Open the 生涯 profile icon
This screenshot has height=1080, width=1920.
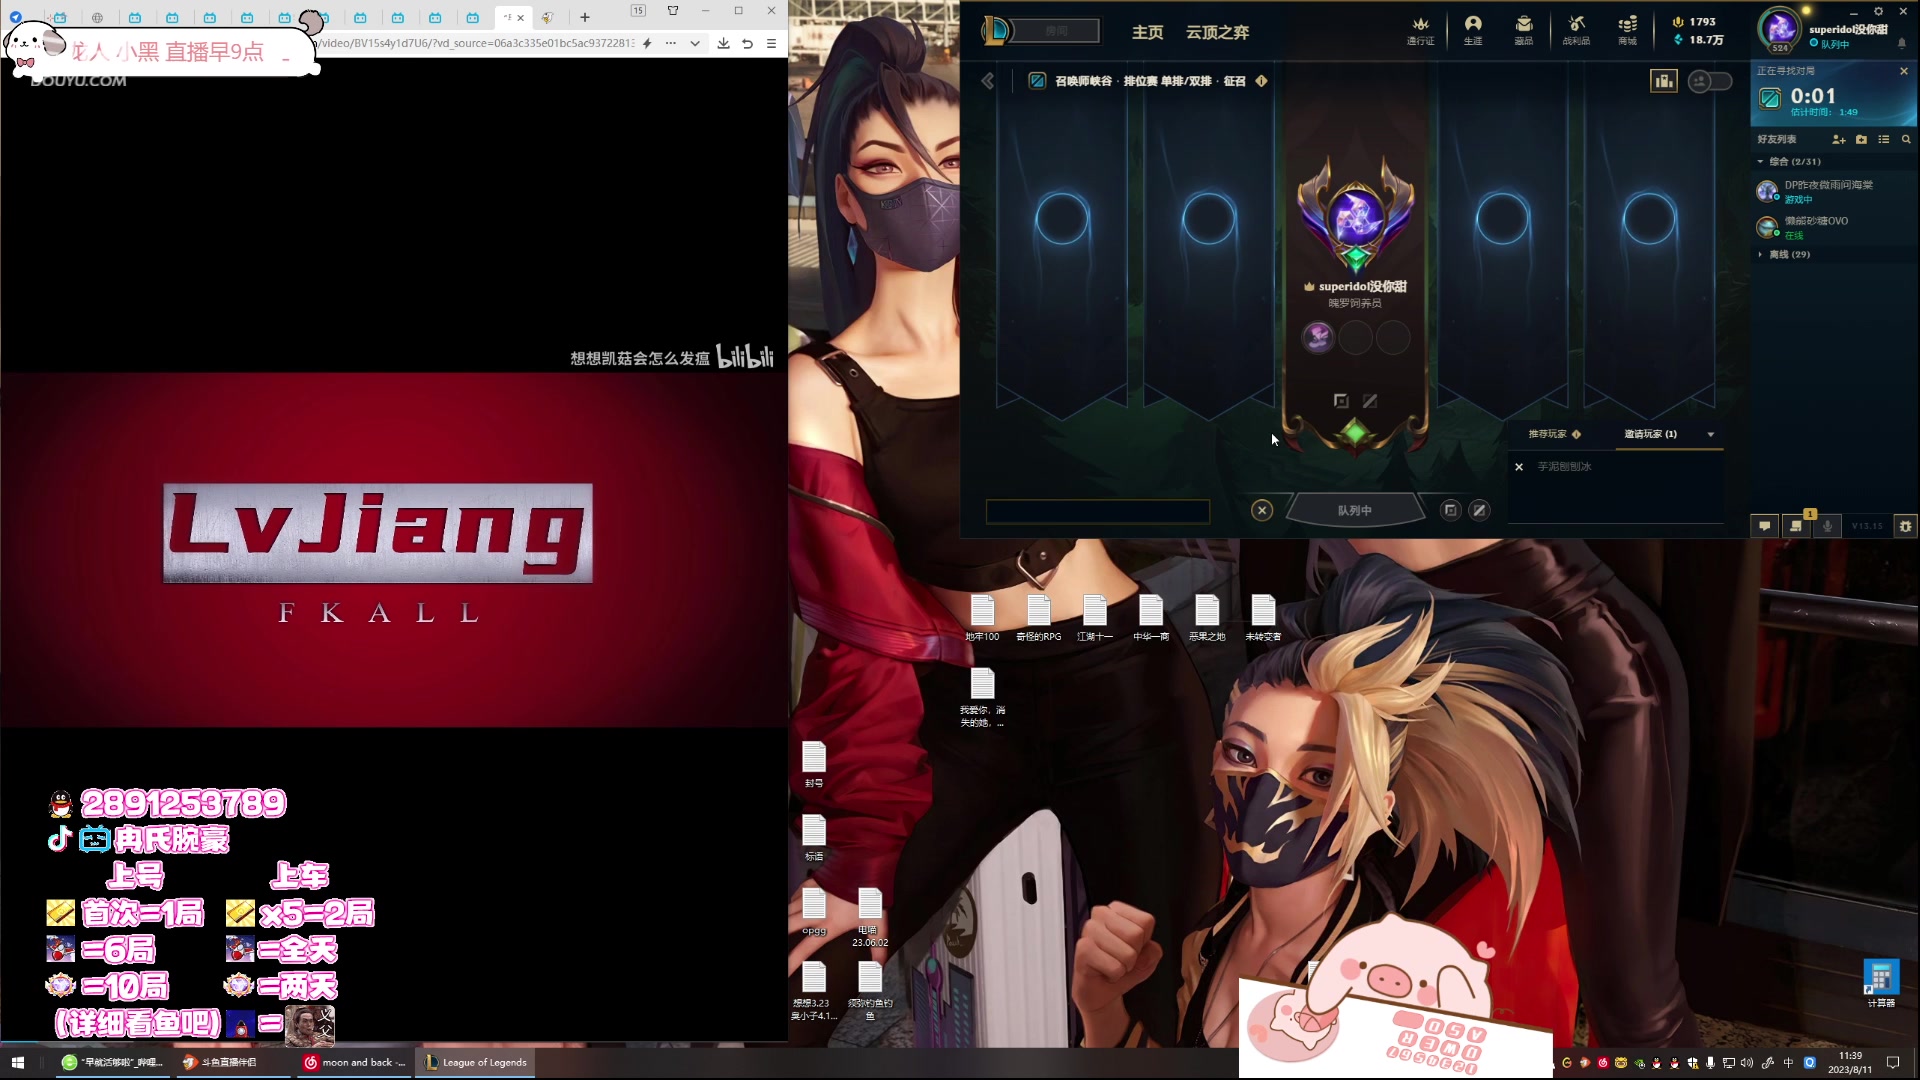(x=1473, y=30)
